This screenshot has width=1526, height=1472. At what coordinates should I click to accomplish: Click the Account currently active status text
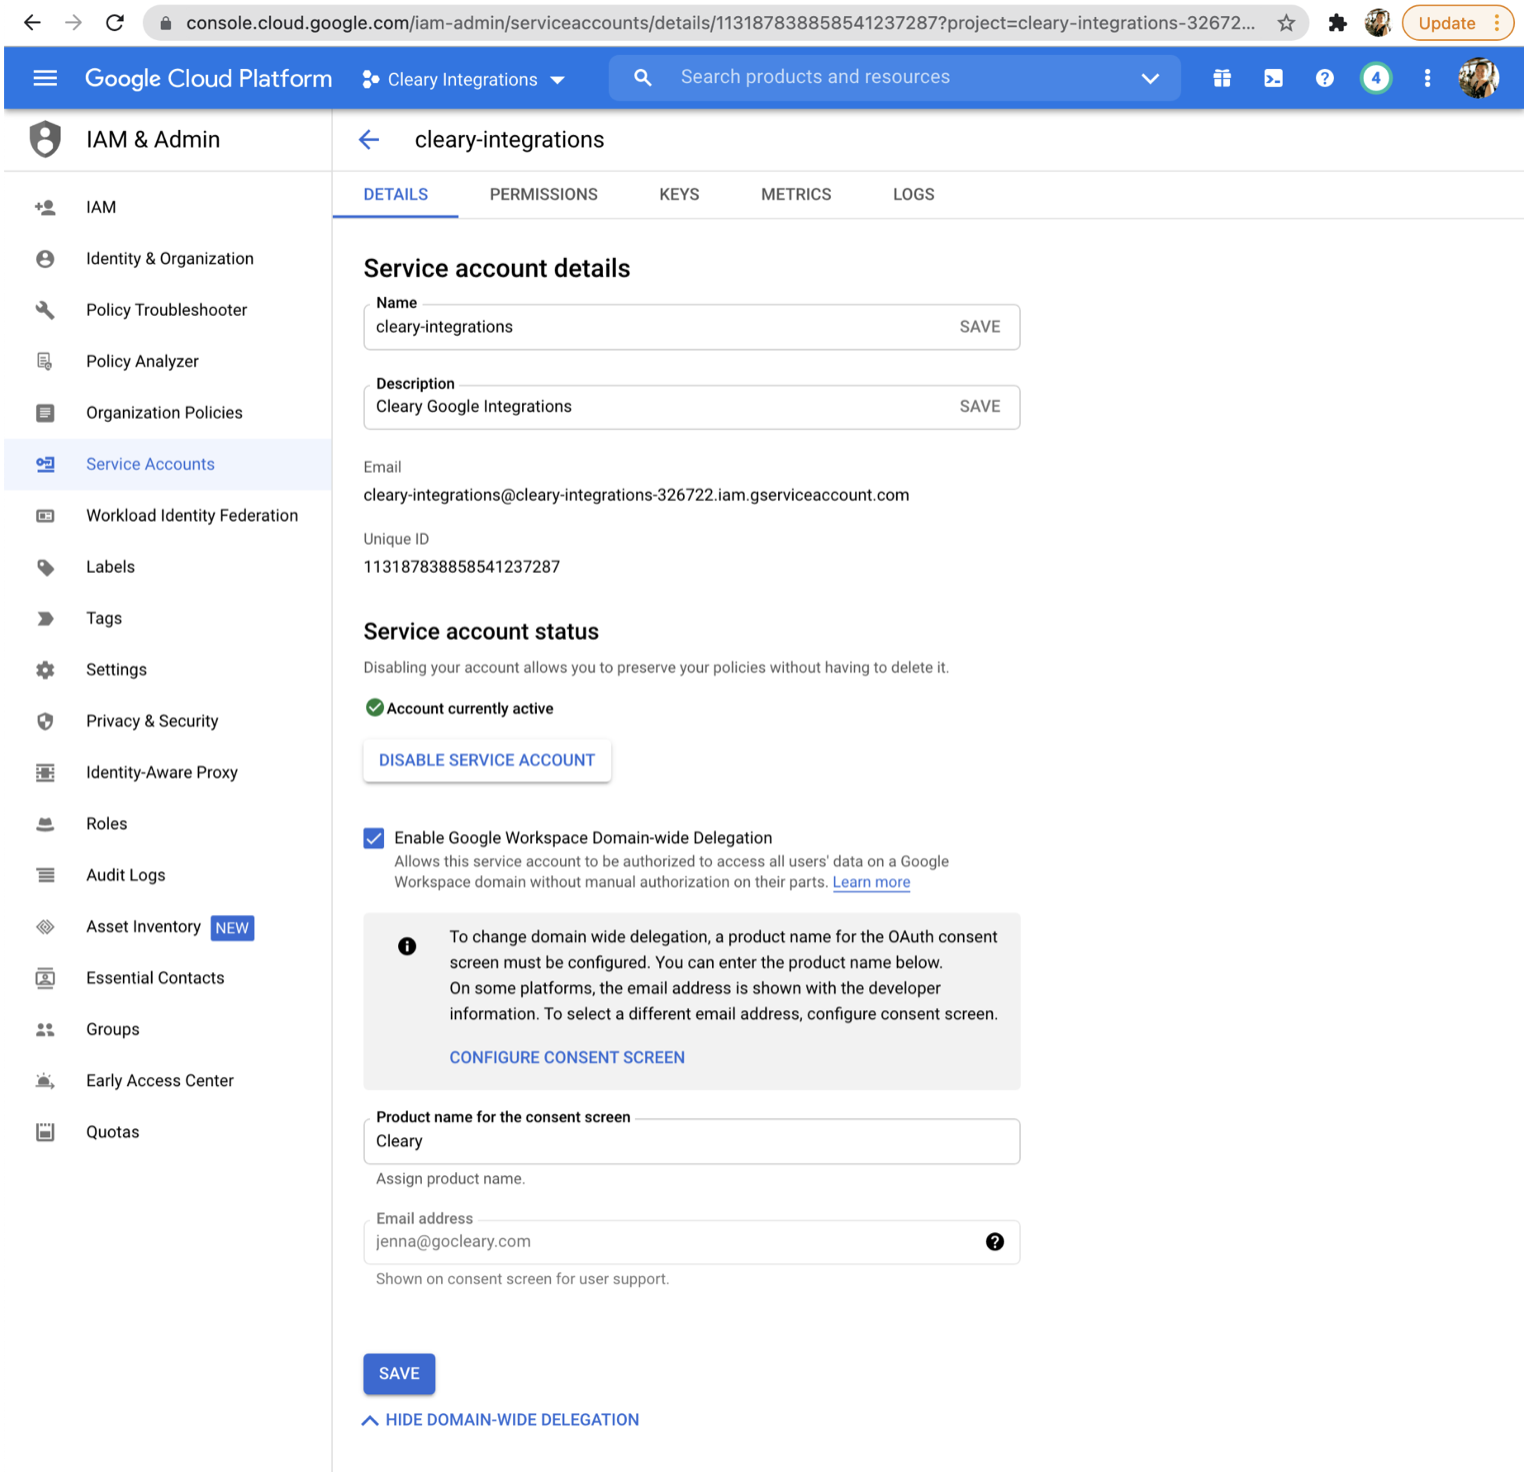(x=470, y=709)
